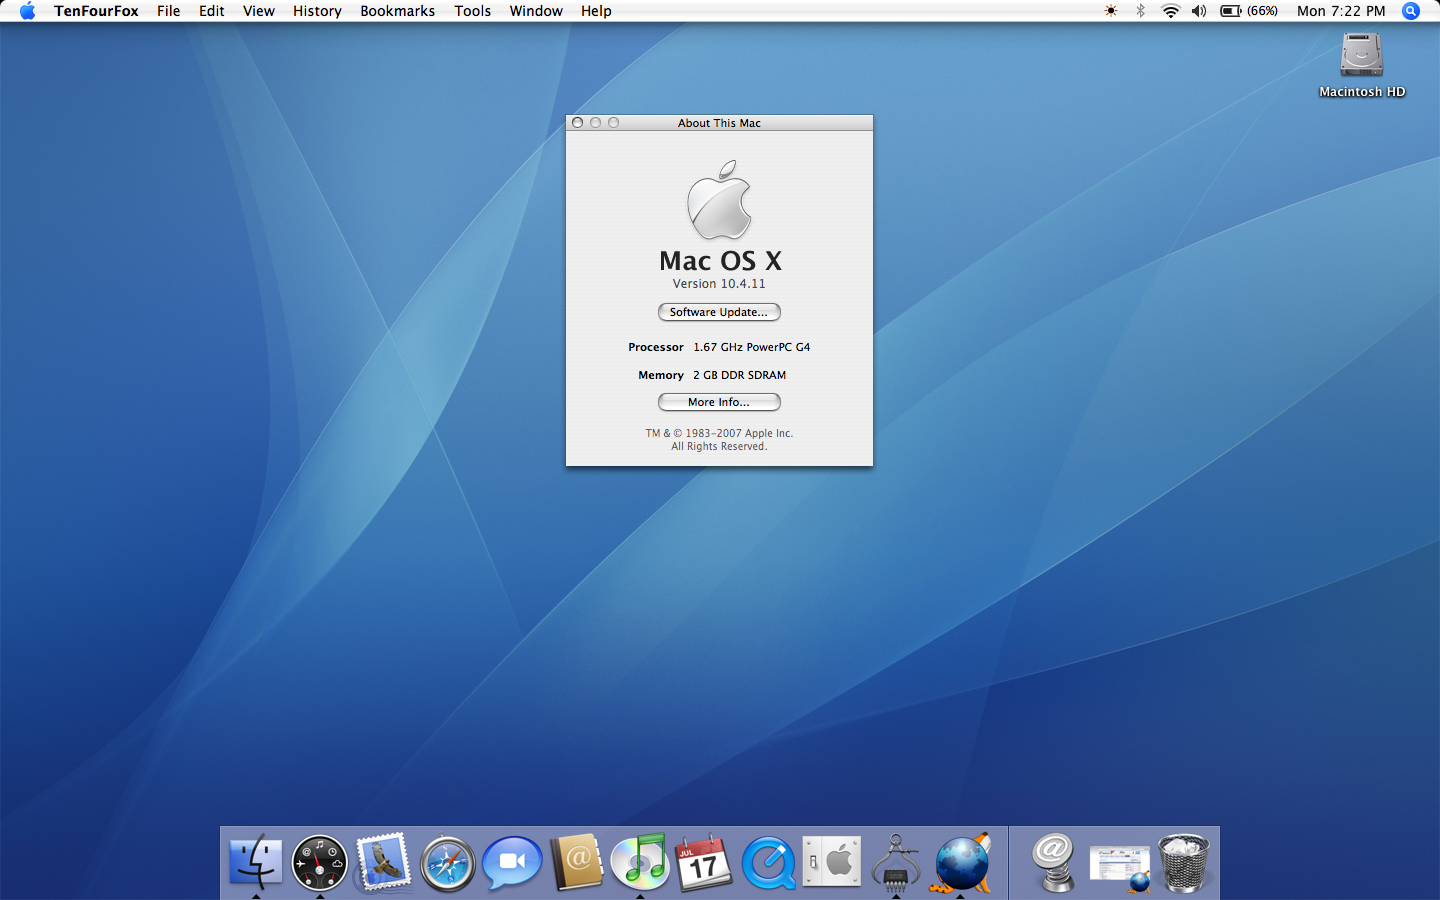Open iChat from the Dock
Viewport: 1440px width, 900px height.
click(x=512, y=862)
